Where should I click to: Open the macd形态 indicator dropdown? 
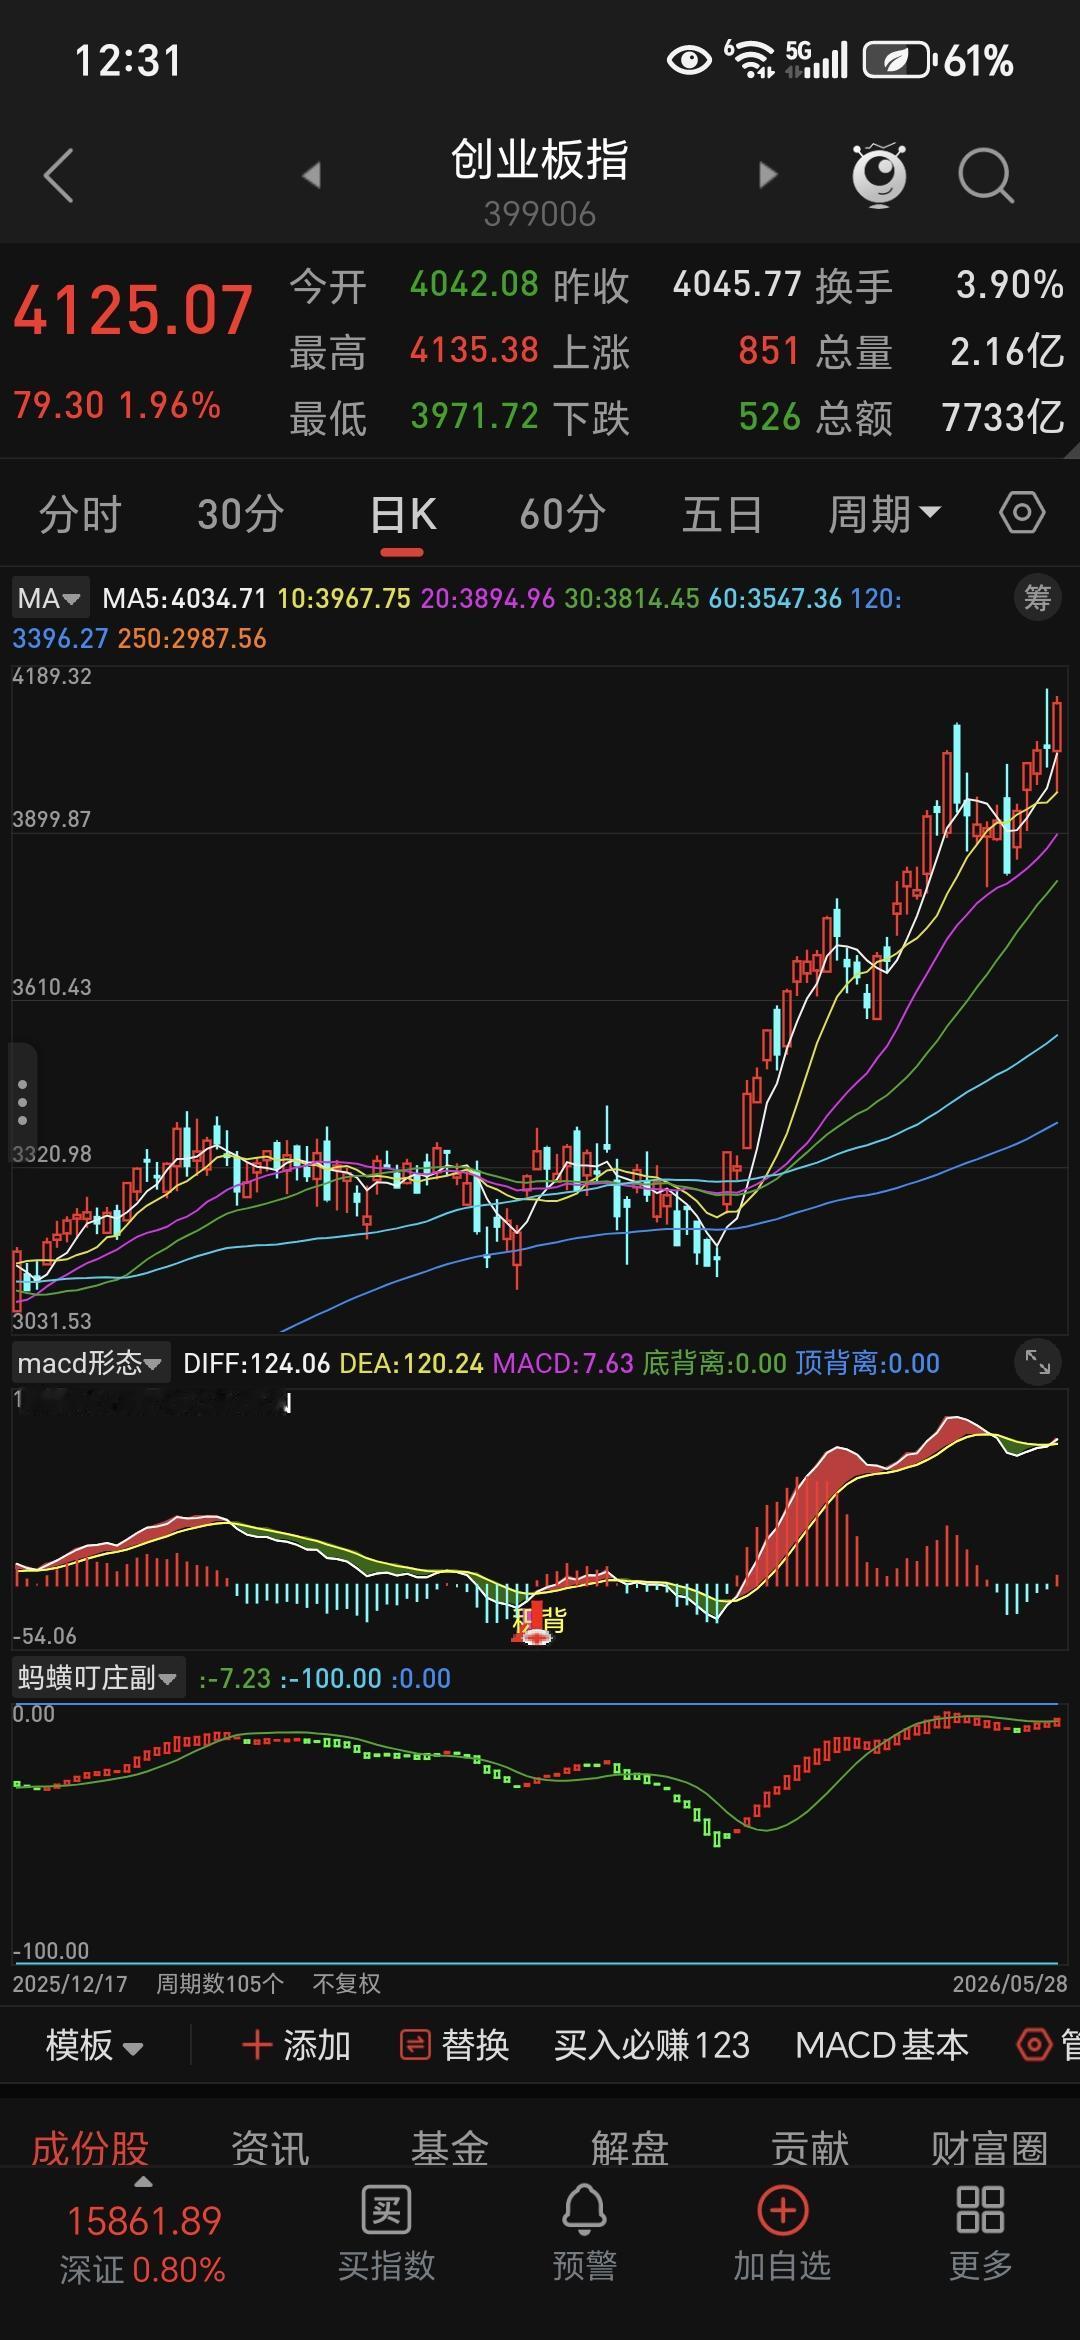point(89,1363)
